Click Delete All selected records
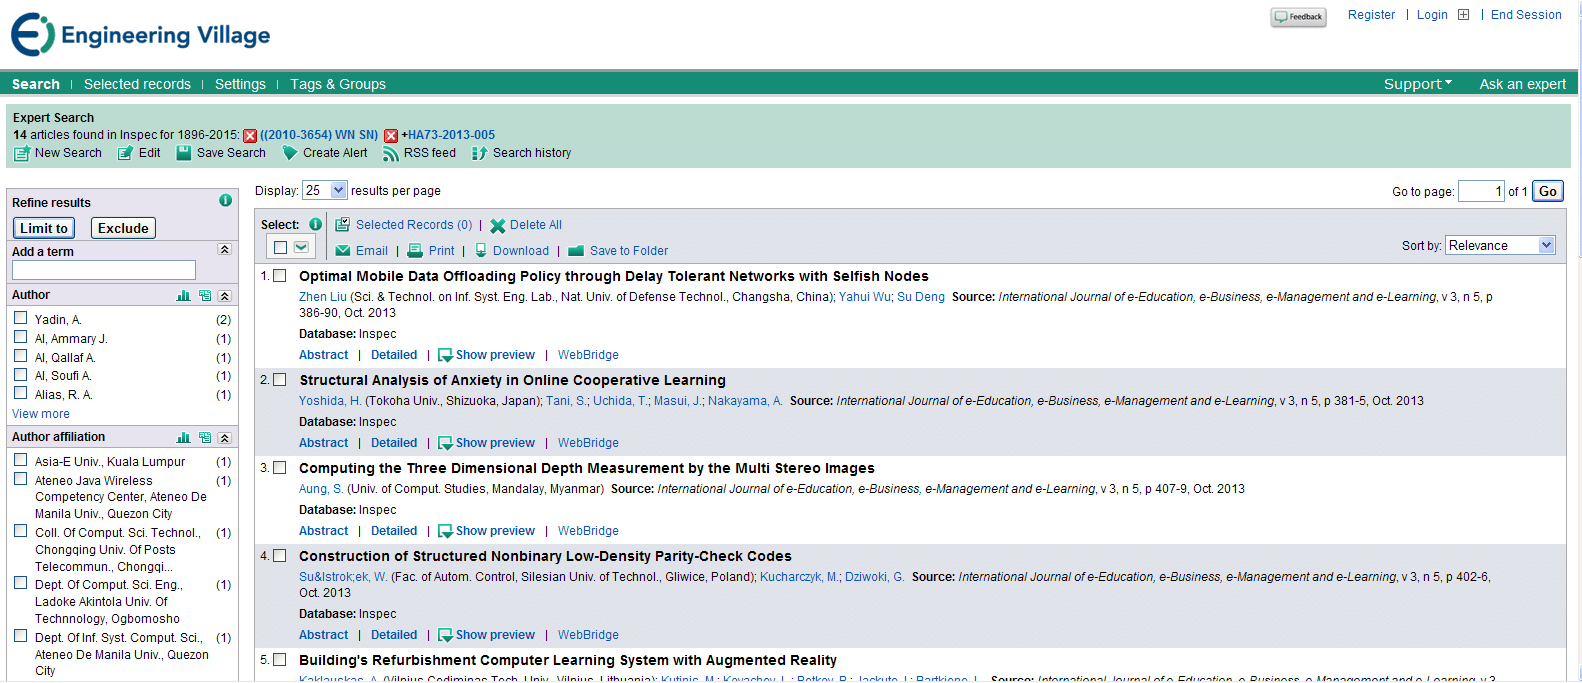 click(x=526, y=225)
